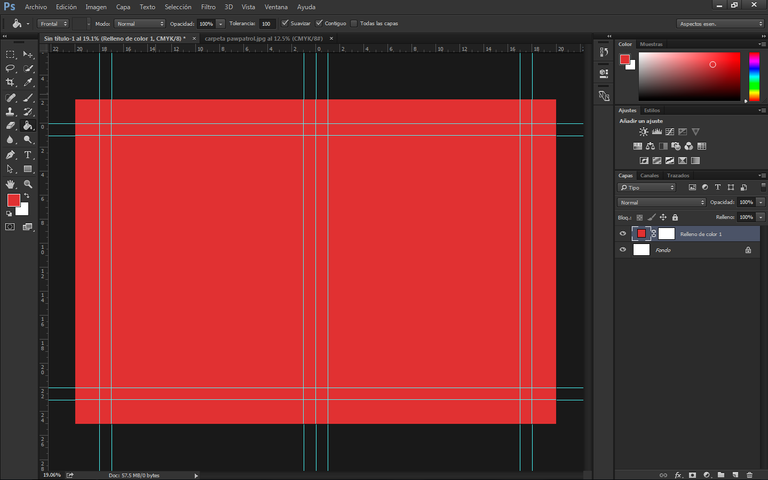Select the Quick Selection tool
Viewport: 768px width, 480px height.
pyautogui.click(x=28, y=69)
